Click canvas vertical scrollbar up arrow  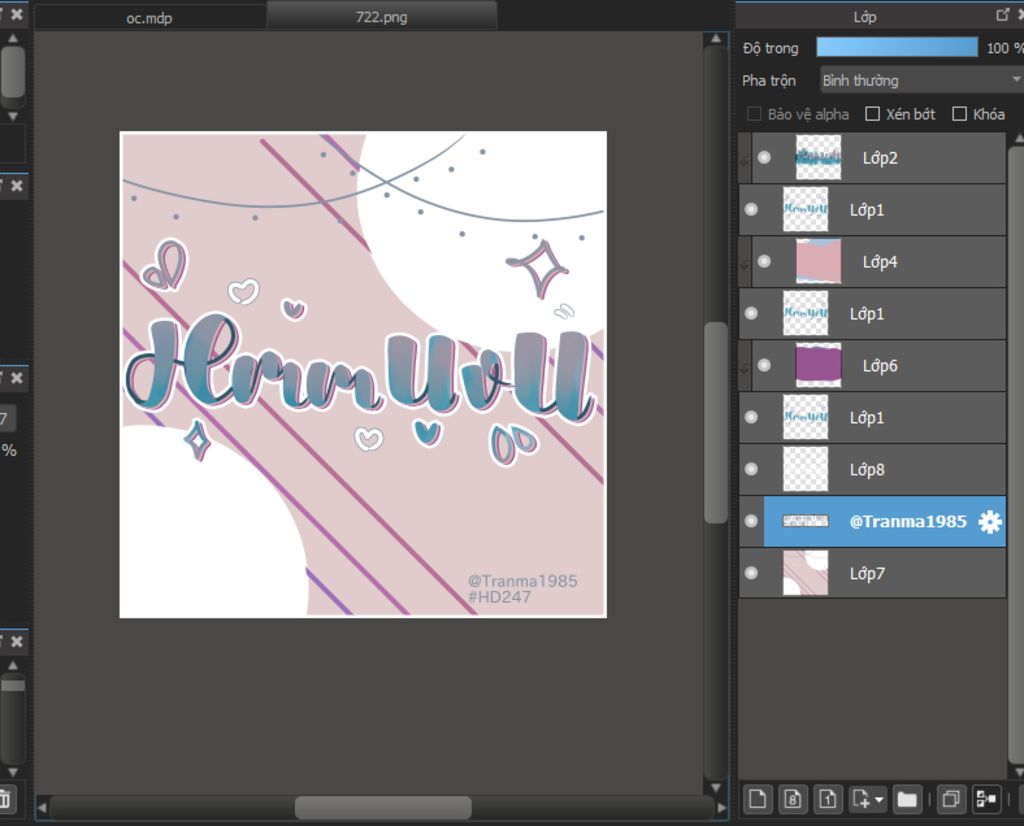coord(716,39)
